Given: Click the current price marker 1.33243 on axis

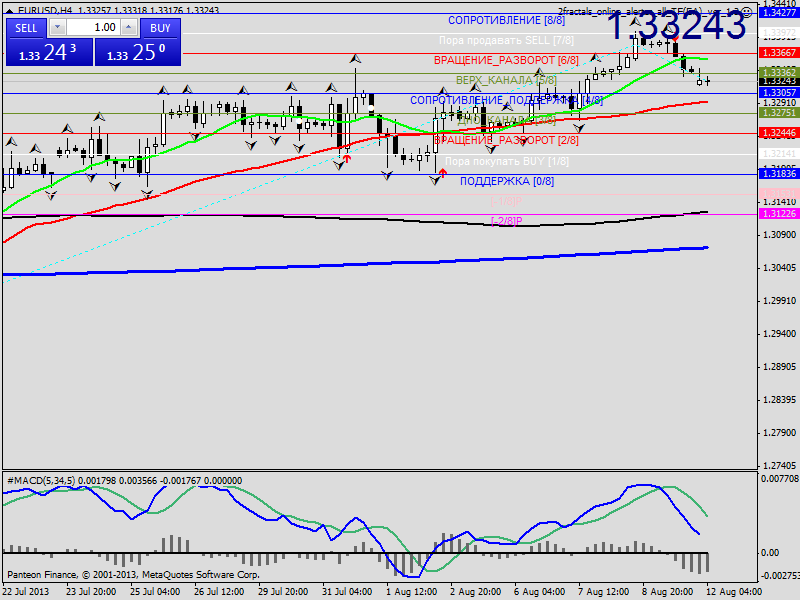Looking at the screenshot, I should tap(778, 81).
